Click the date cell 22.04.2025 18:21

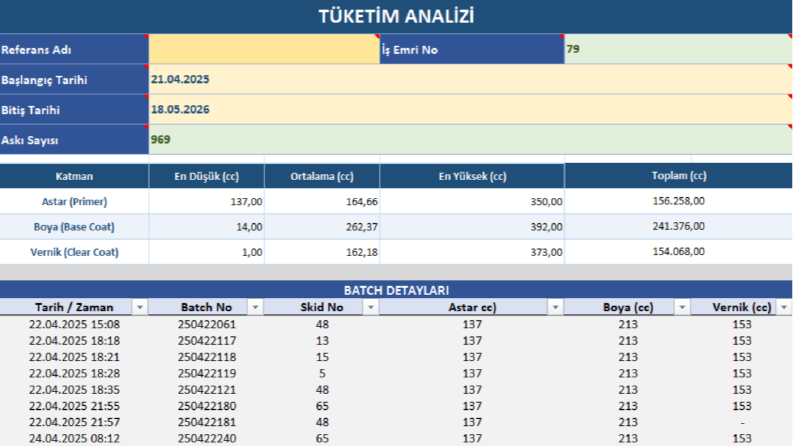click(x=74, y=356)
